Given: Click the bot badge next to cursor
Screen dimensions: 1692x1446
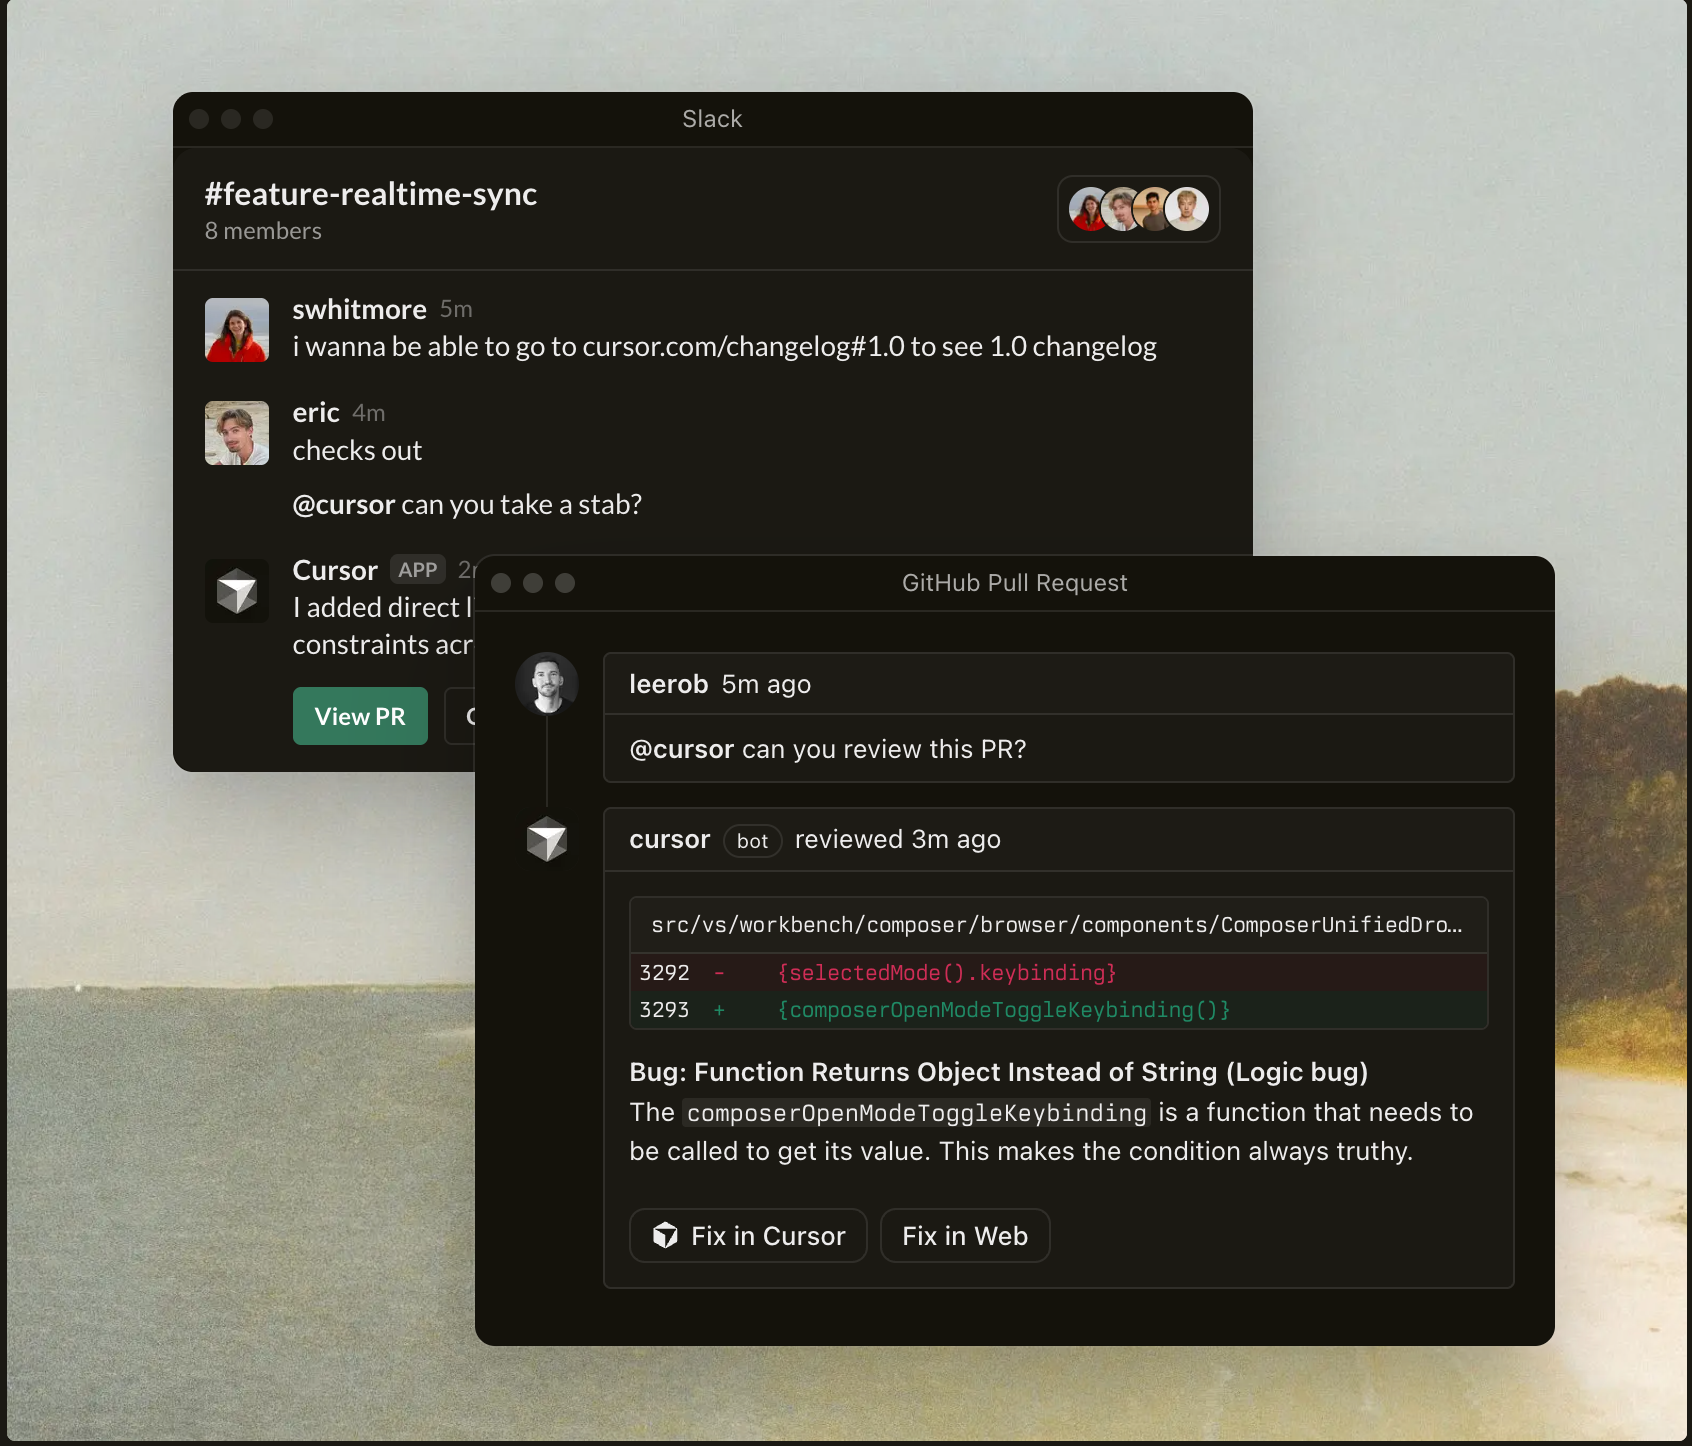Looking at the screenshot, I should coord(752,841).
